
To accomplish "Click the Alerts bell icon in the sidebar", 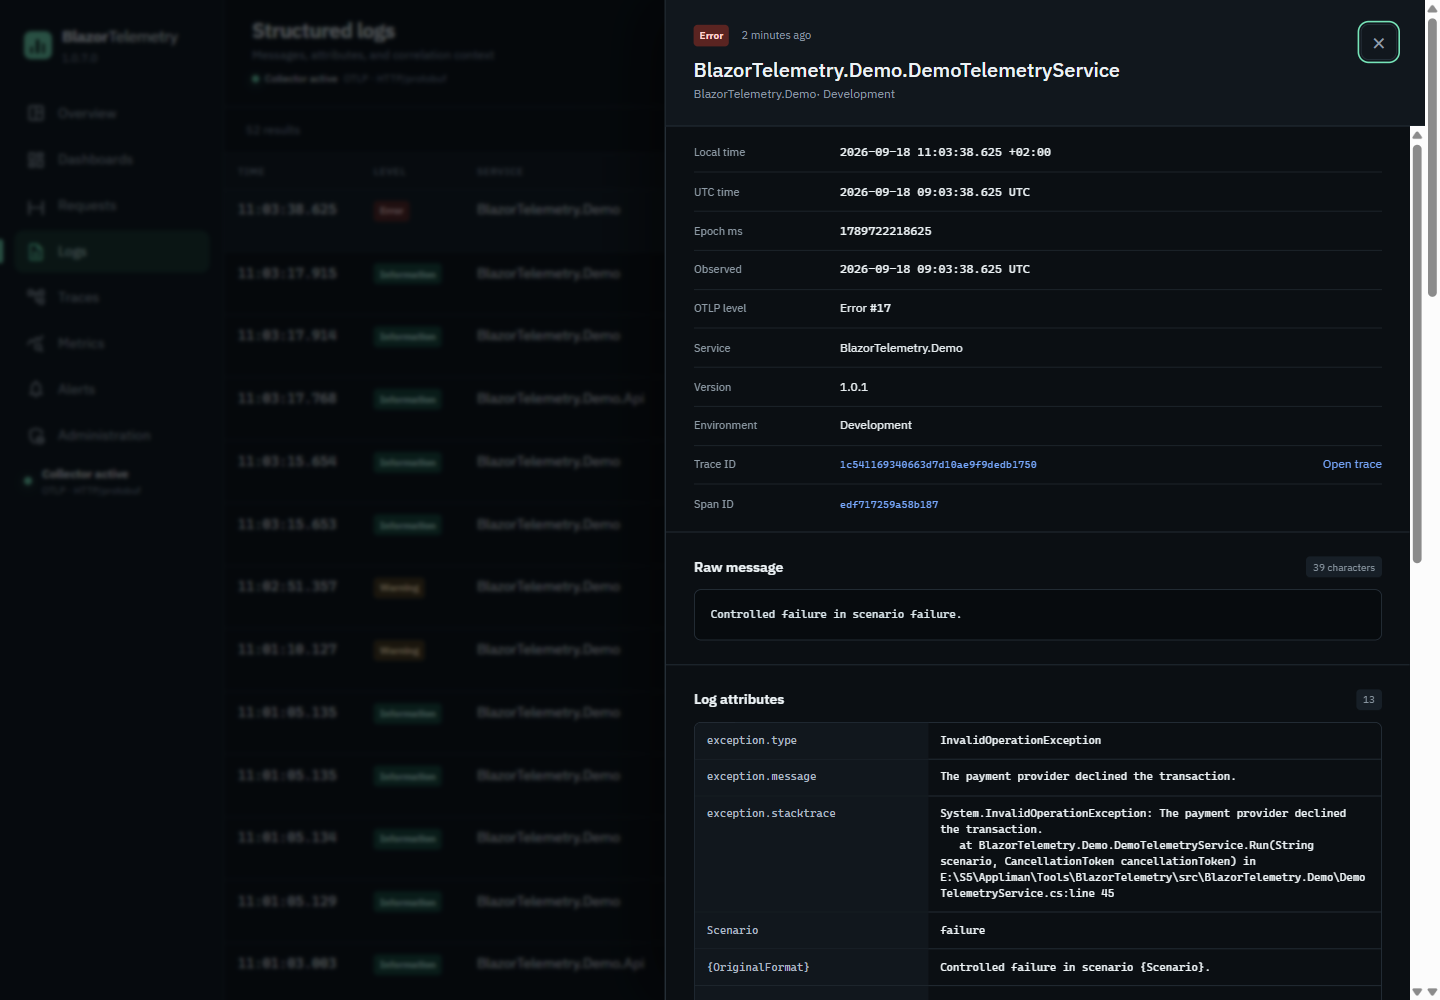I will click(37, 390).
